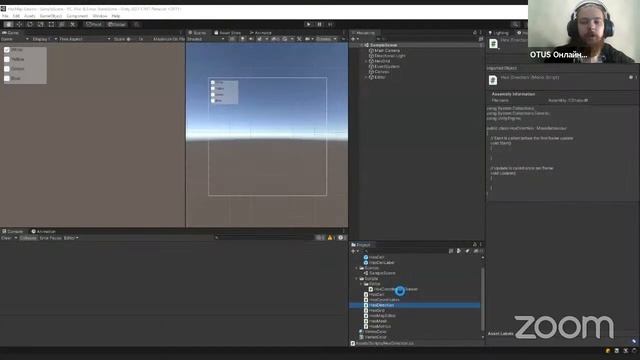Open the Shaded draw mode dropdown
This screenshot has height=360, width=640.
coord(206,39)
